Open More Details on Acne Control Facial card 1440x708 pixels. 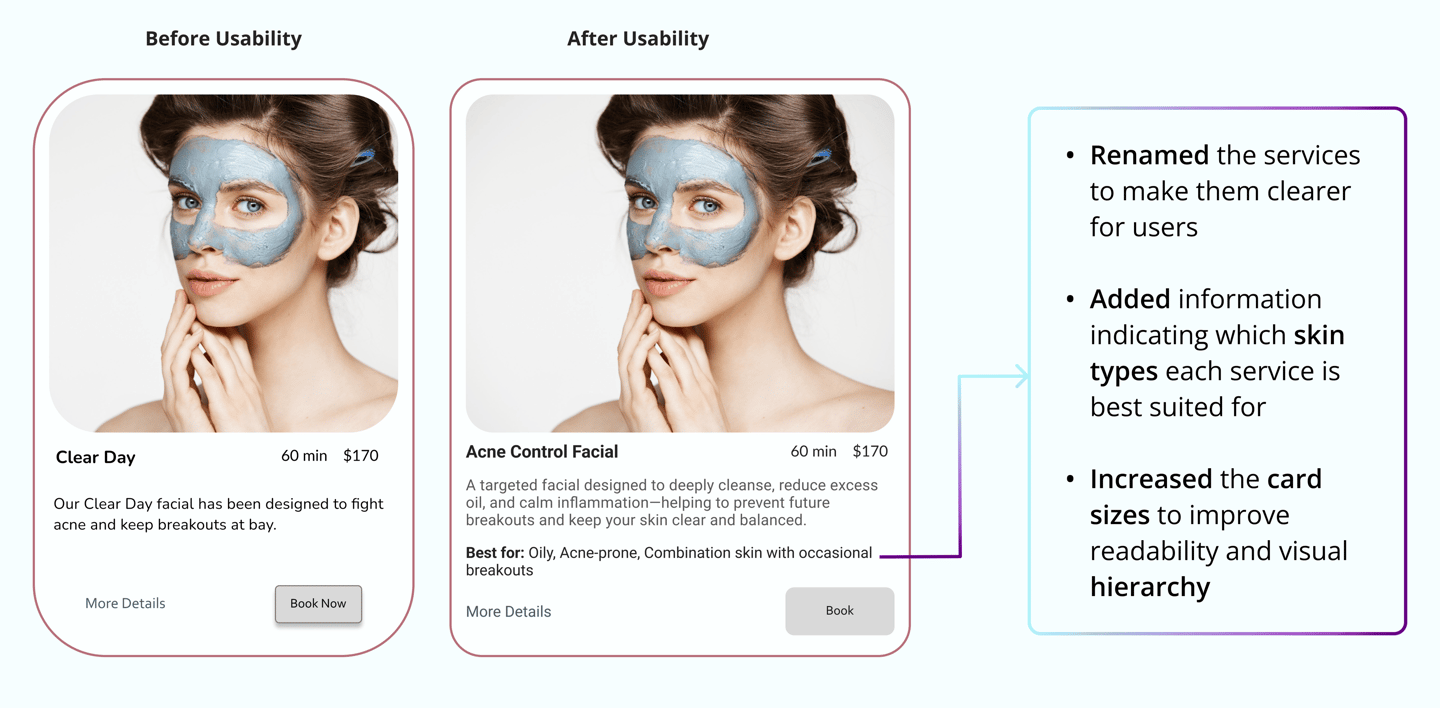pos(508,612)
